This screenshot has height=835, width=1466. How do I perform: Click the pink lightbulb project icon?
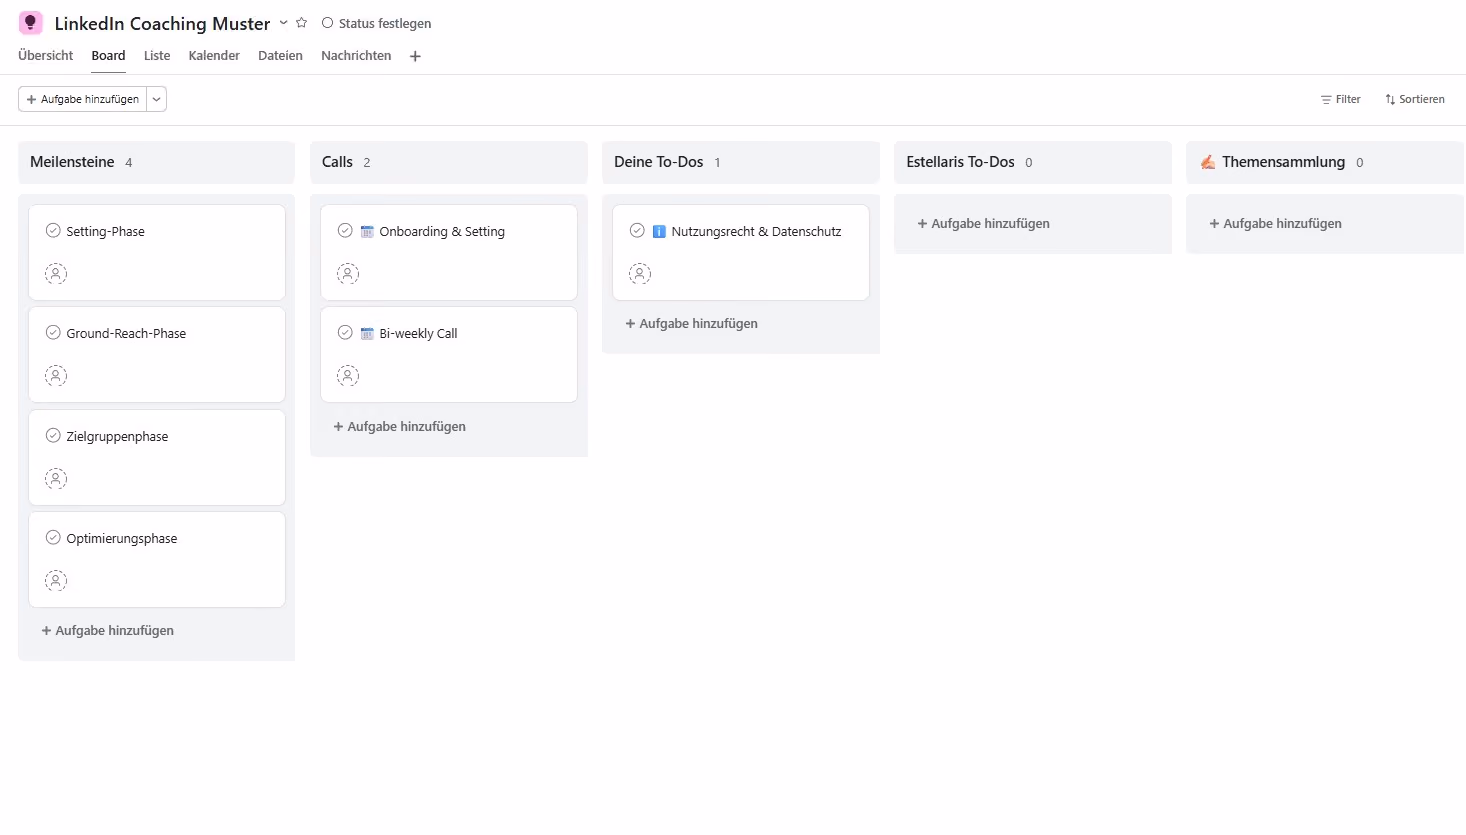click(x=31, y=23)
